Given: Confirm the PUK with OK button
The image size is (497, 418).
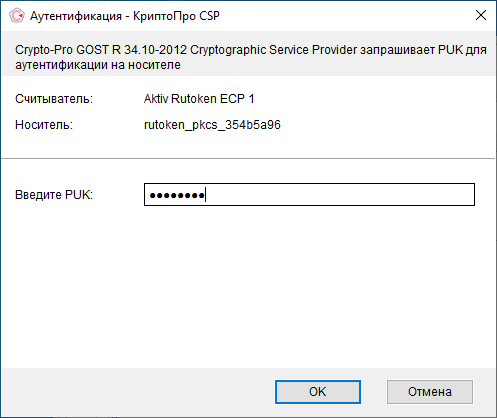Looking at the screenshot, I should 318,392.
